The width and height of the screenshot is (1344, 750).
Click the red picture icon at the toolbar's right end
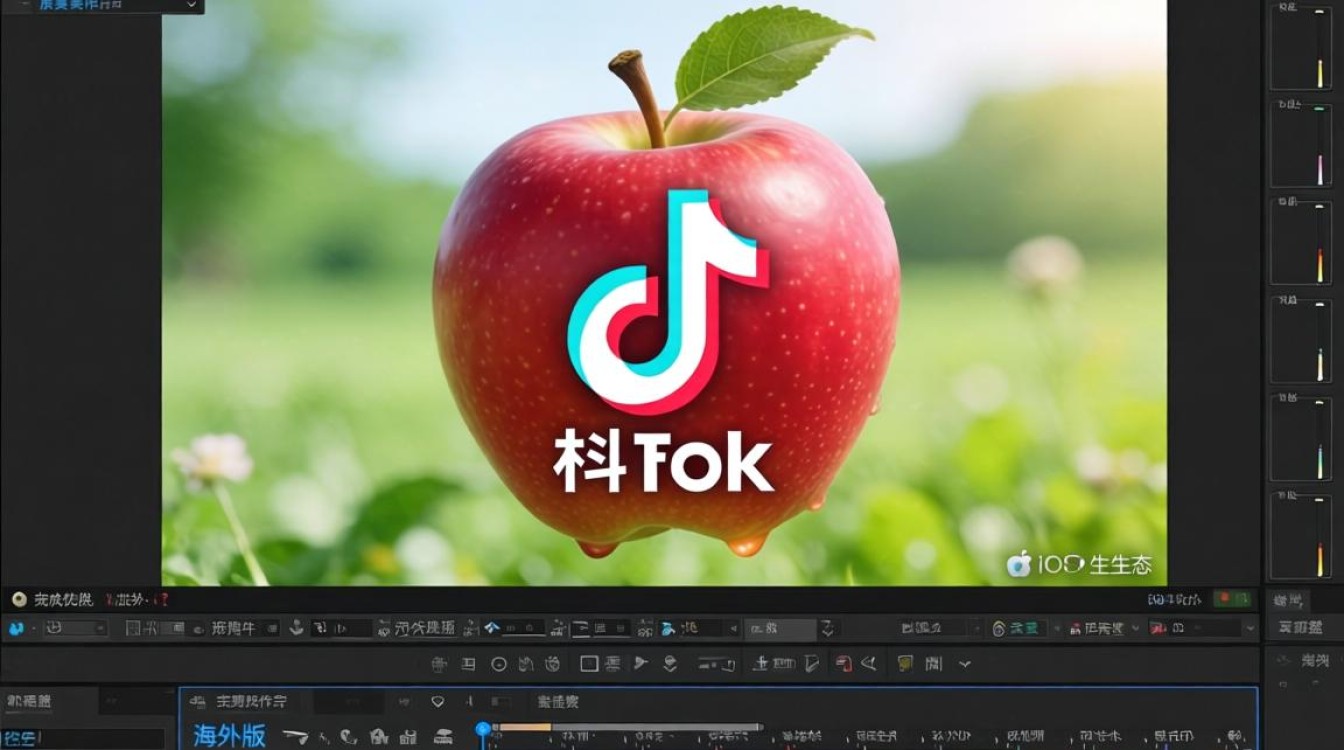click(x=1159, y=628)
